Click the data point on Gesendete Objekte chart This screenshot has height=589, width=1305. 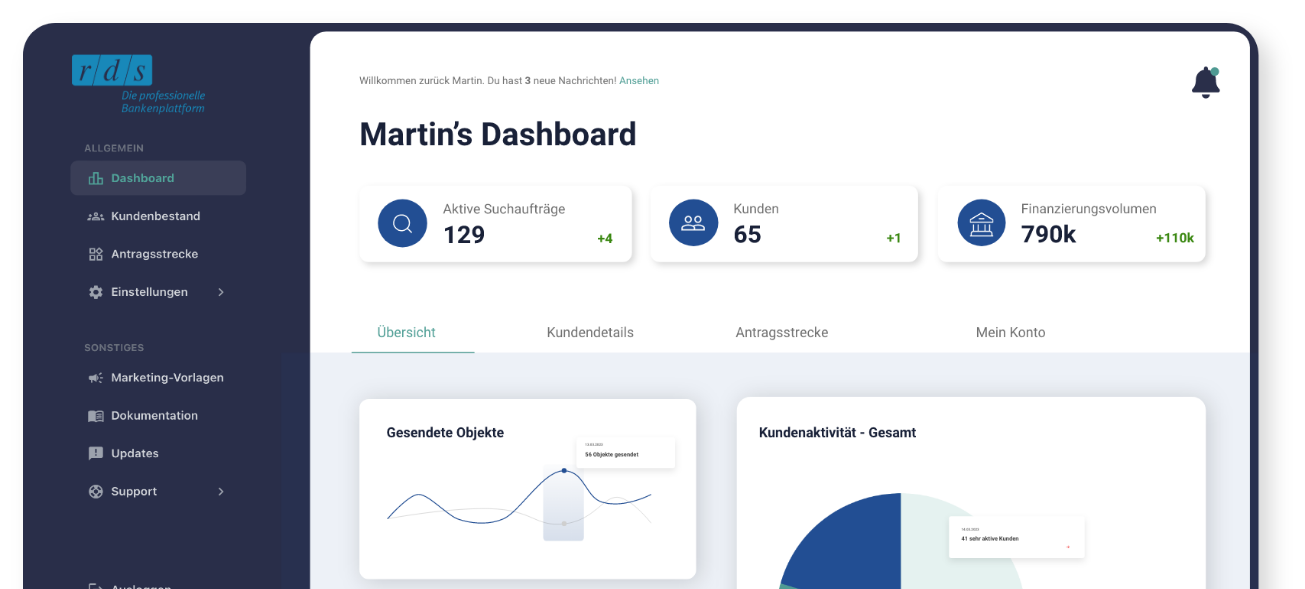click(x=564, y=470)
